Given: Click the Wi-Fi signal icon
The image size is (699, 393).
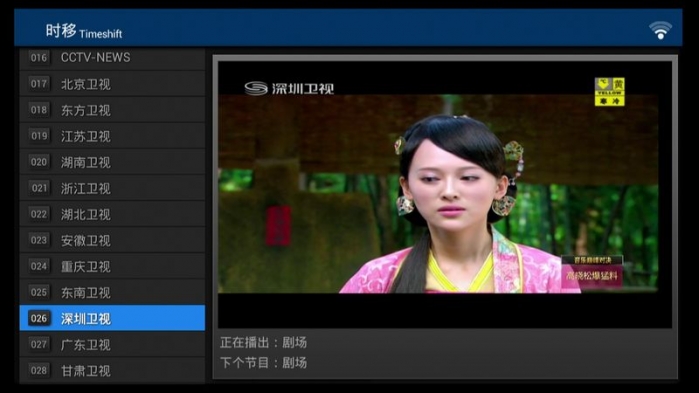Looking at the screenshot, I should click(660, 30).
